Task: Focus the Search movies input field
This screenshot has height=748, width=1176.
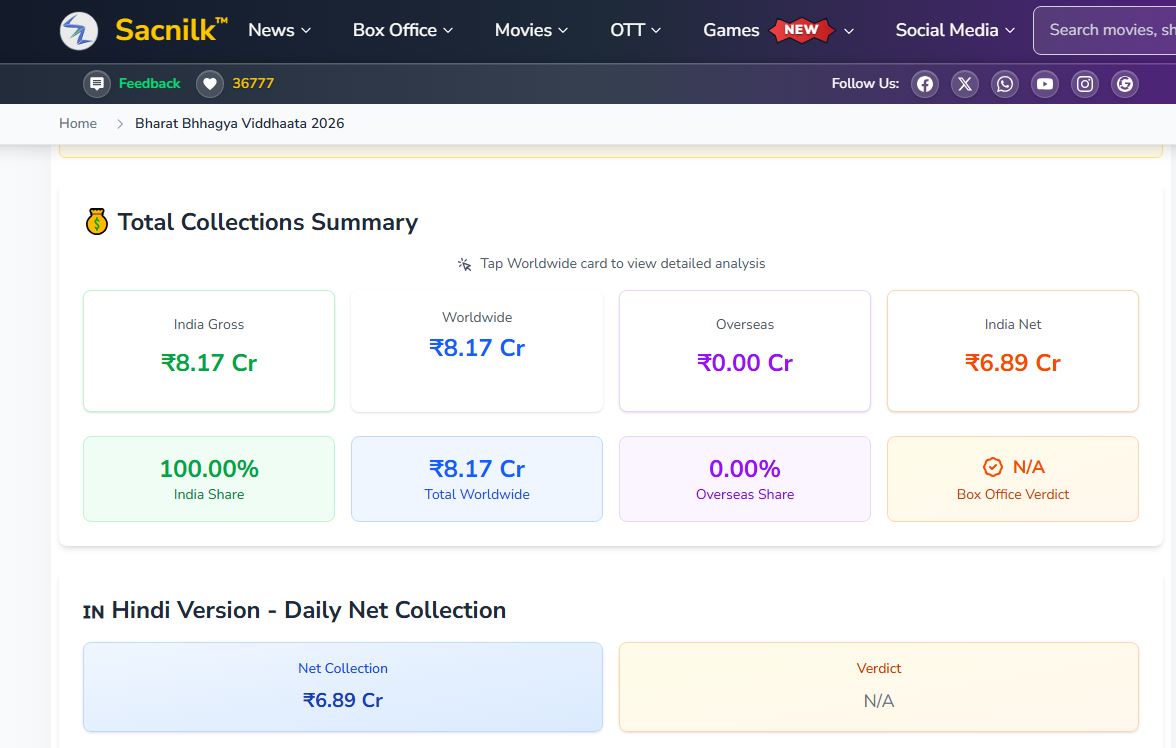Action: pos(1105,30)
